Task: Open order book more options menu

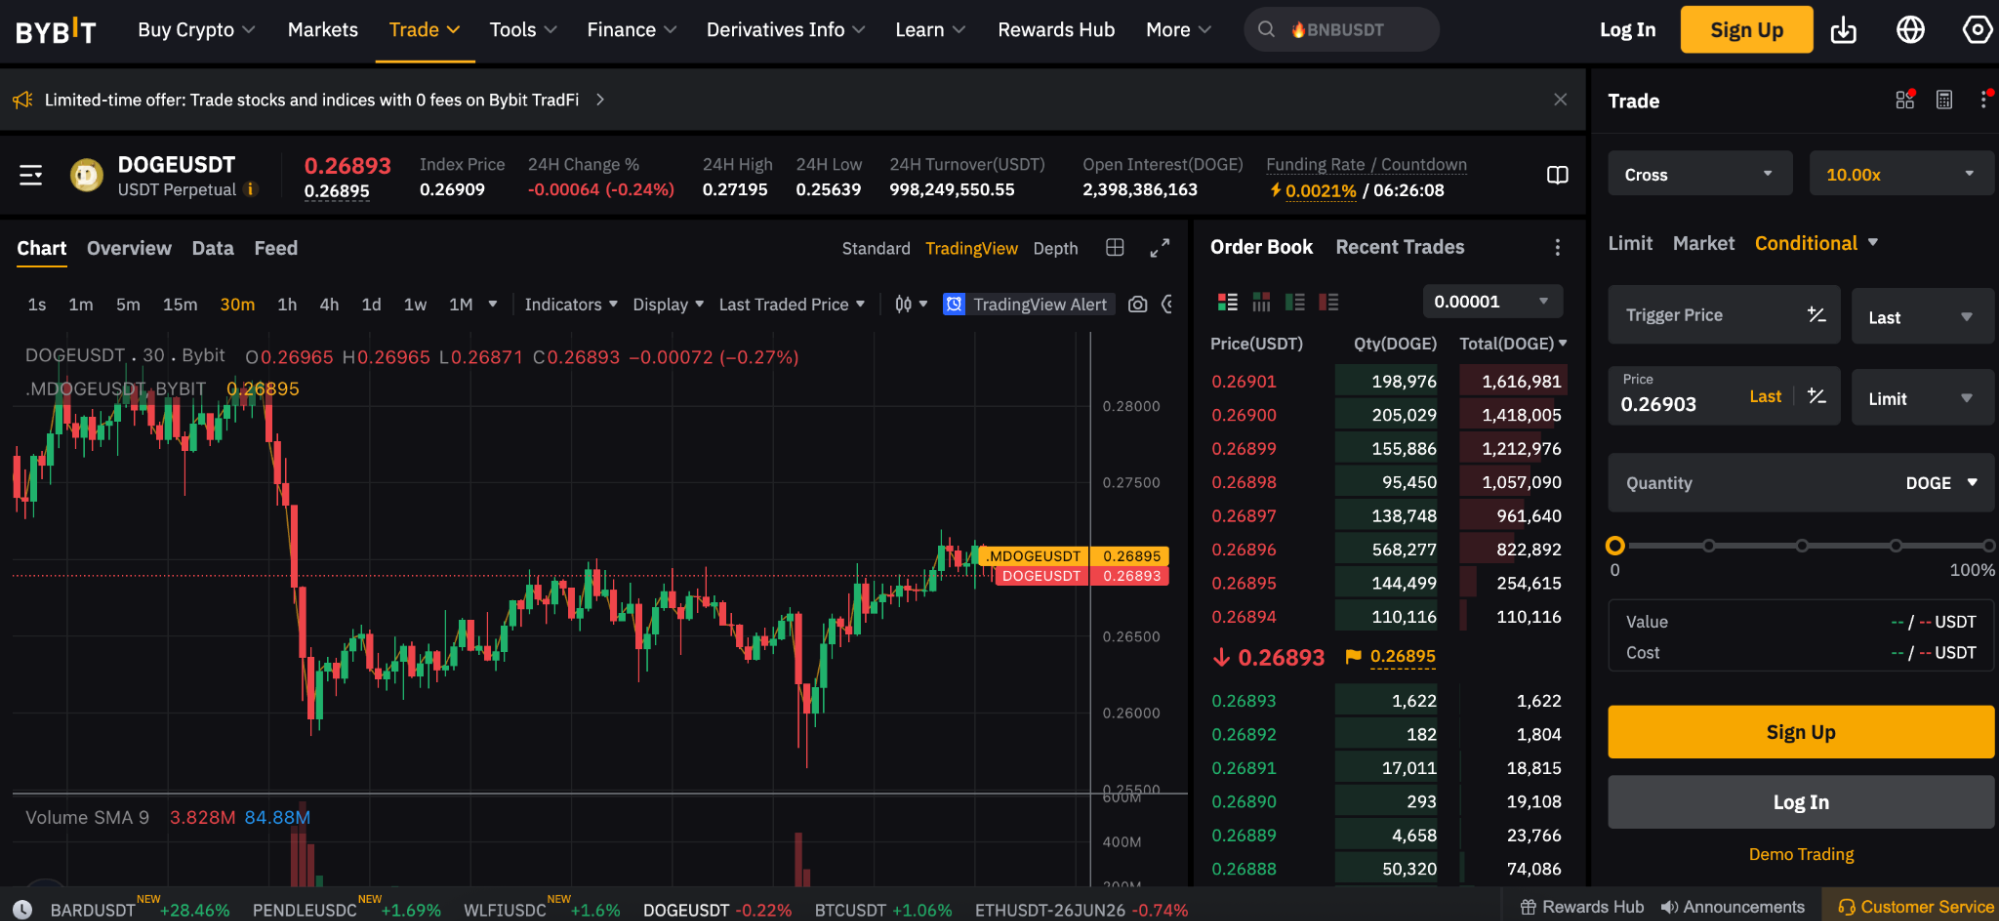Action: click(1557, 247)
